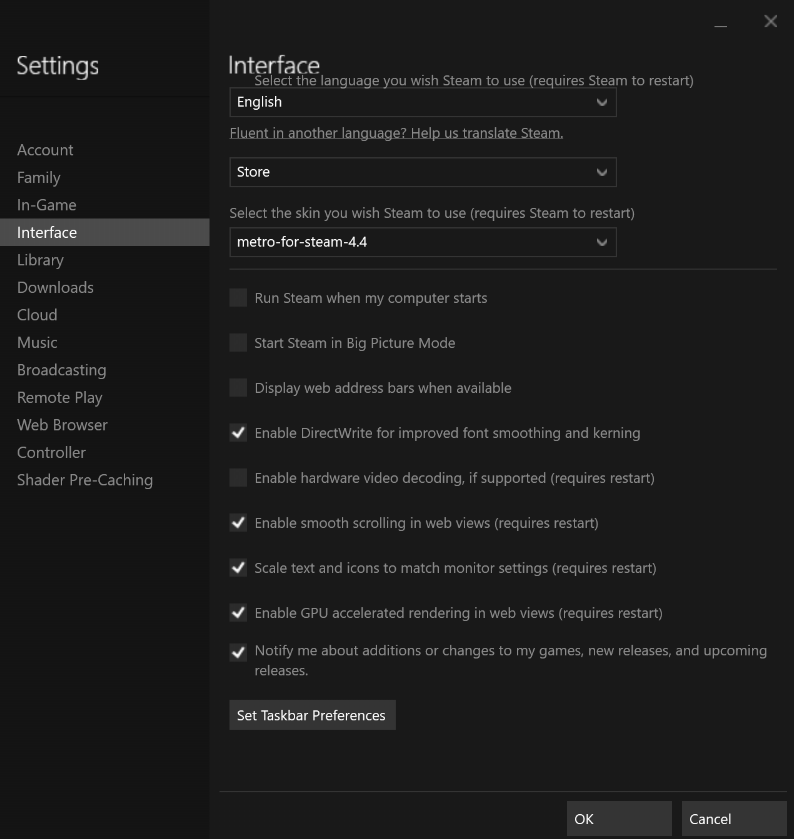The height and width of the screenshot is (839, 794).
Task: Go to the Downloads settings section
Action: click(x=55, y=287)
